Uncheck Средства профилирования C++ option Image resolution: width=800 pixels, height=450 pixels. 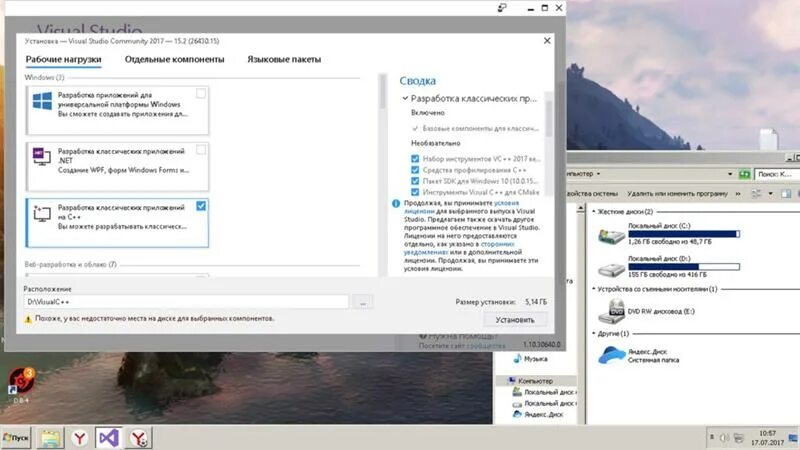[x=415, y=170]
